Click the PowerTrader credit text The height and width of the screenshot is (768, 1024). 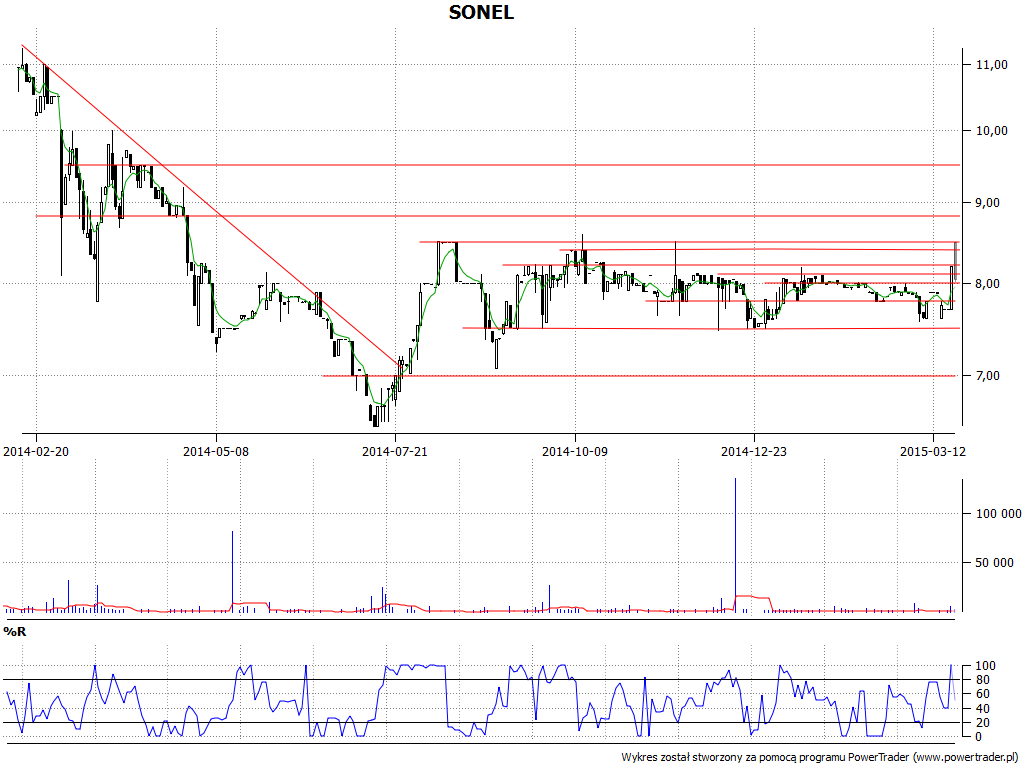820,758
